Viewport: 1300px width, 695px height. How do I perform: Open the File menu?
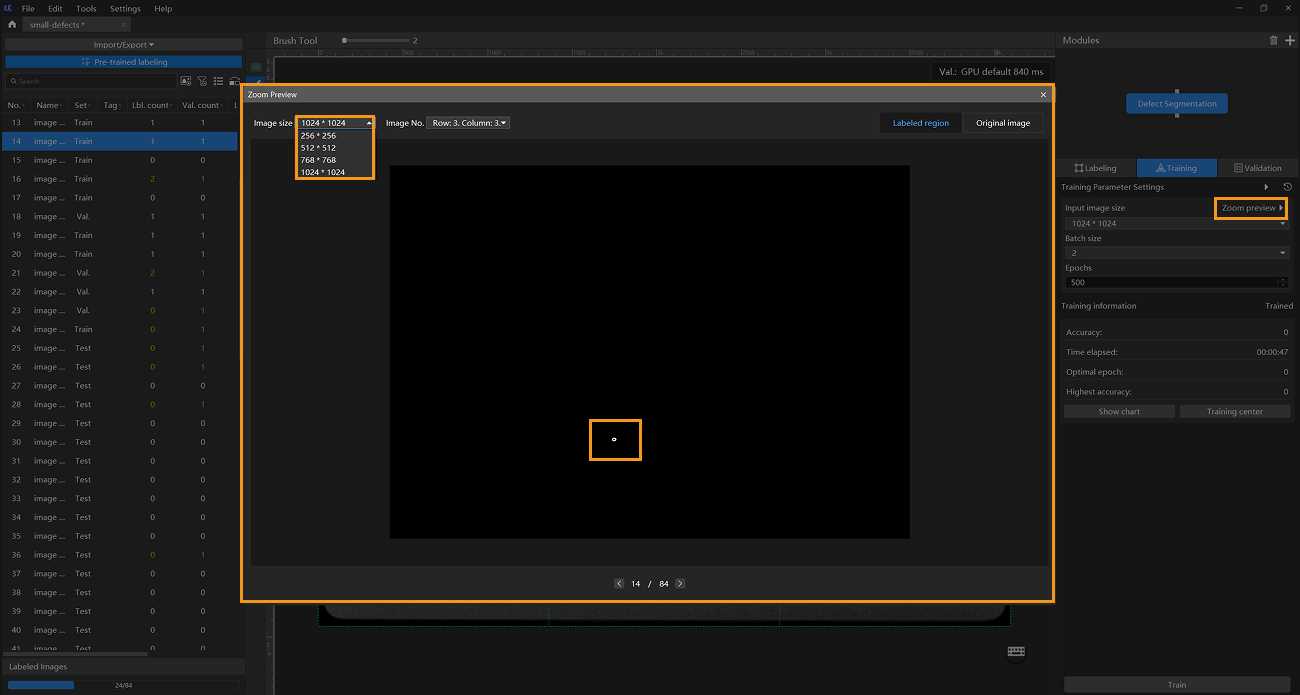tap(28, 8)
